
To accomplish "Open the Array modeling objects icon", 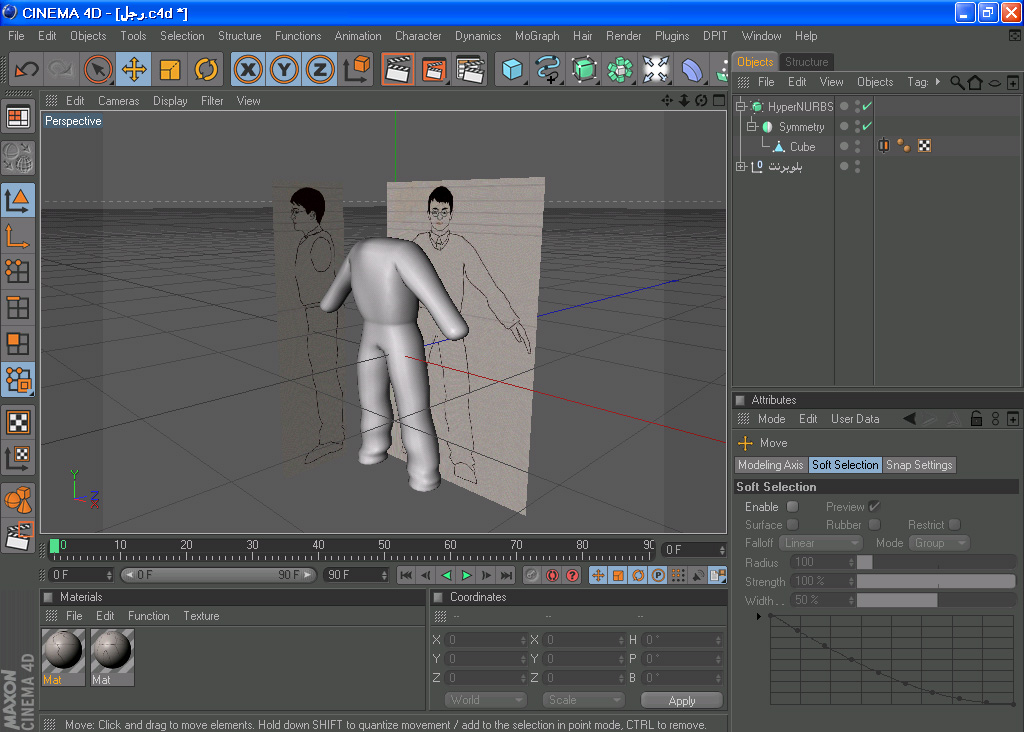I will click(620, 69).
